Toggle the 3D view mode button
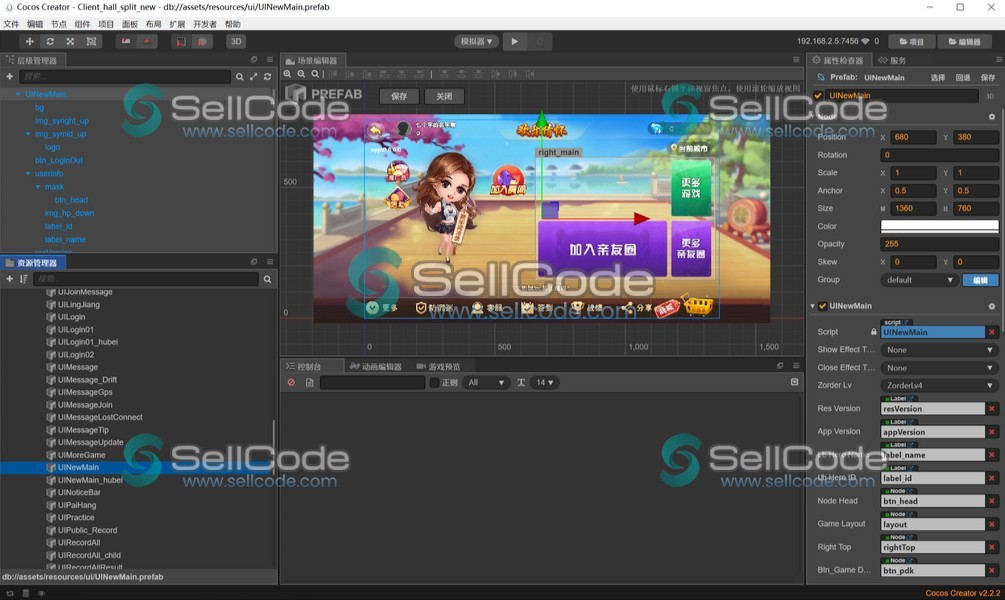Image resolution: width=1005 pixels, height=600 pixels. (x=236, y=41)
